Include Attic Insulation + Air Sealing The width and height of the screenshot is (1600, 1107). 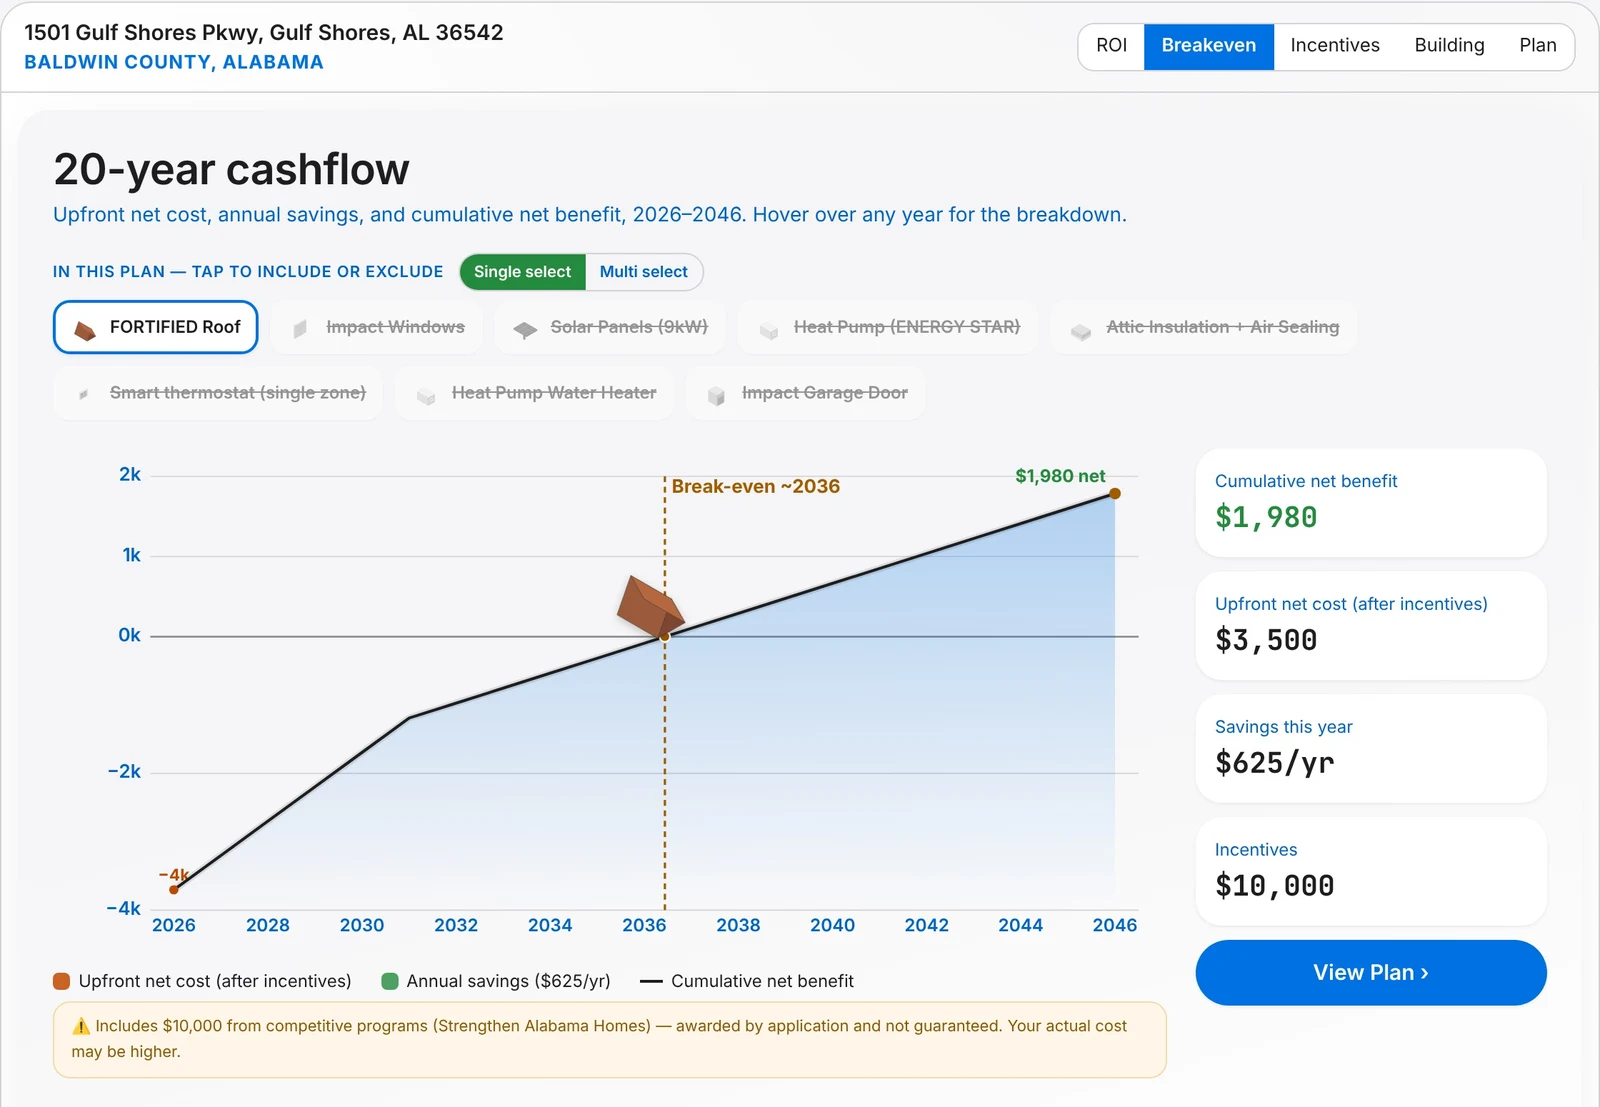(1203, 327)
